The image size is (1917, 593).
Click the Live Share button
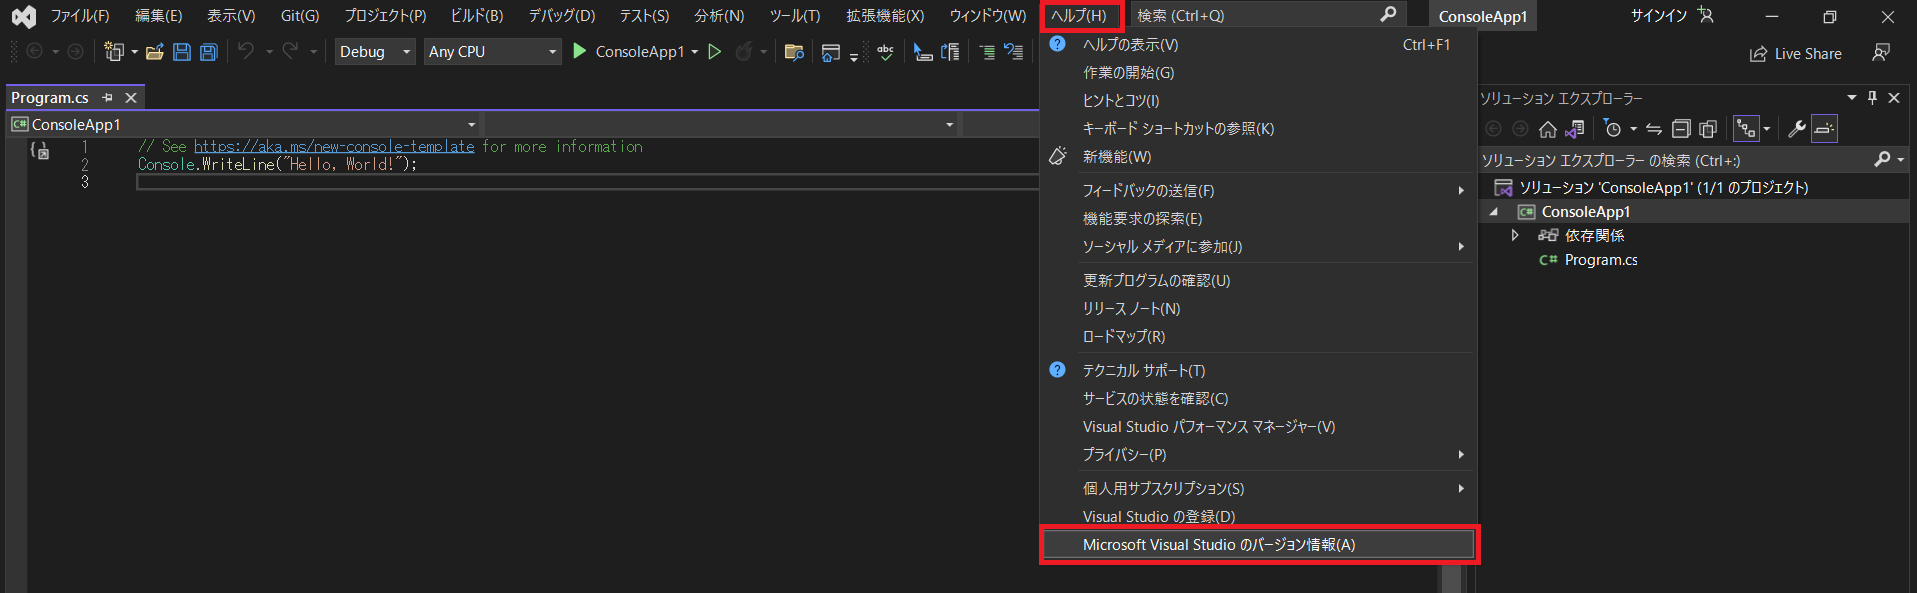click(1795, 54)
